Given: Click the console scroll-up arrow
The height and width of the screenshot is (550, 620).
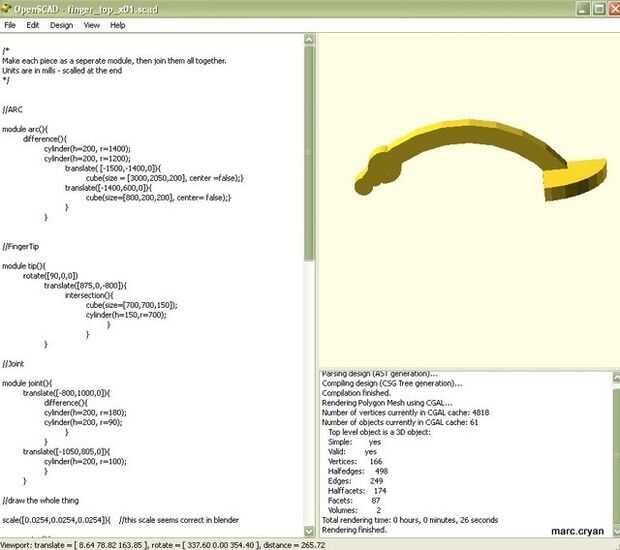Looking at the screenshot, I should coord(616,377).
